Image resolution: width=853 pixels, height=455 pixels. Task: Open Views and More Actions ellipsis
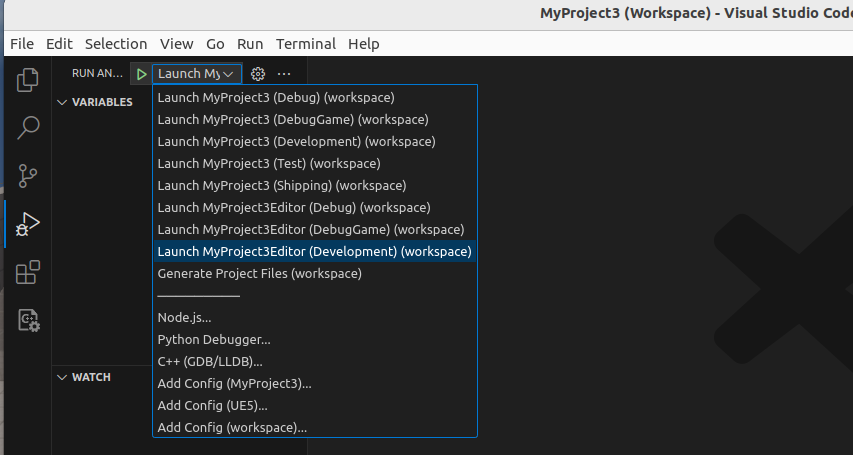coord(284,74)
